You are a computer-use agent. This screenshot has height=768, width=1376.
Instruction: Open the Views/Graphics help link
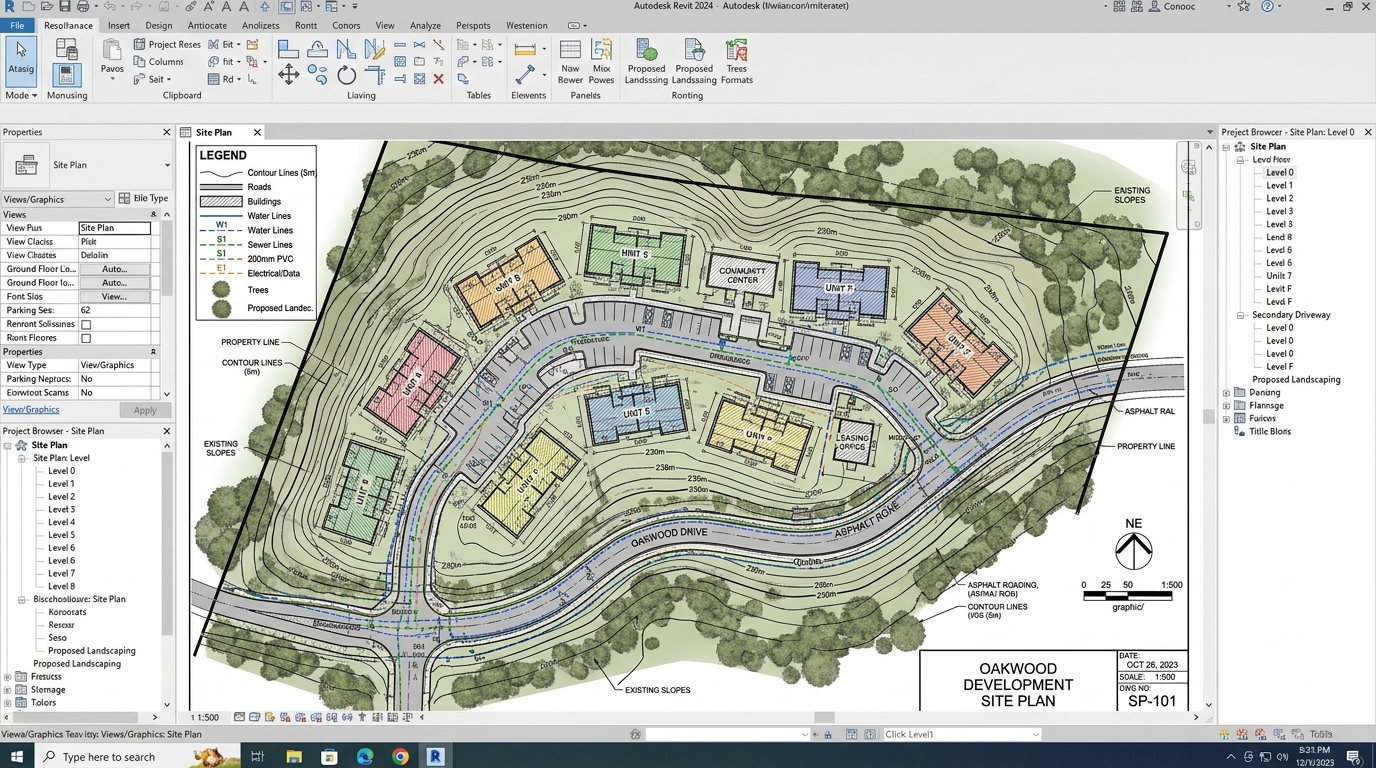point(31,410)
